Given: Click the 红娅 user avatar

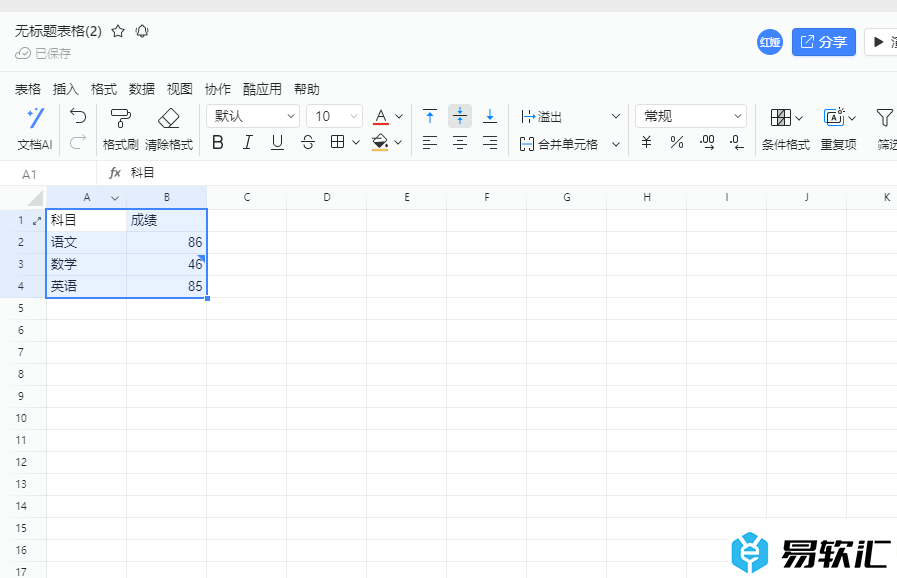Looking at the screenshot, I should click(x=770, y=42).
